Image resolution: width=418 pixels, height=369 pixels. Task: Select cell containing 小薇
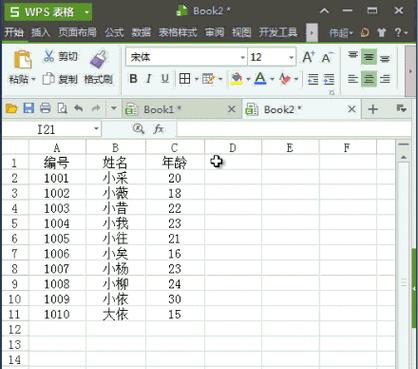(x=115, y=193)
